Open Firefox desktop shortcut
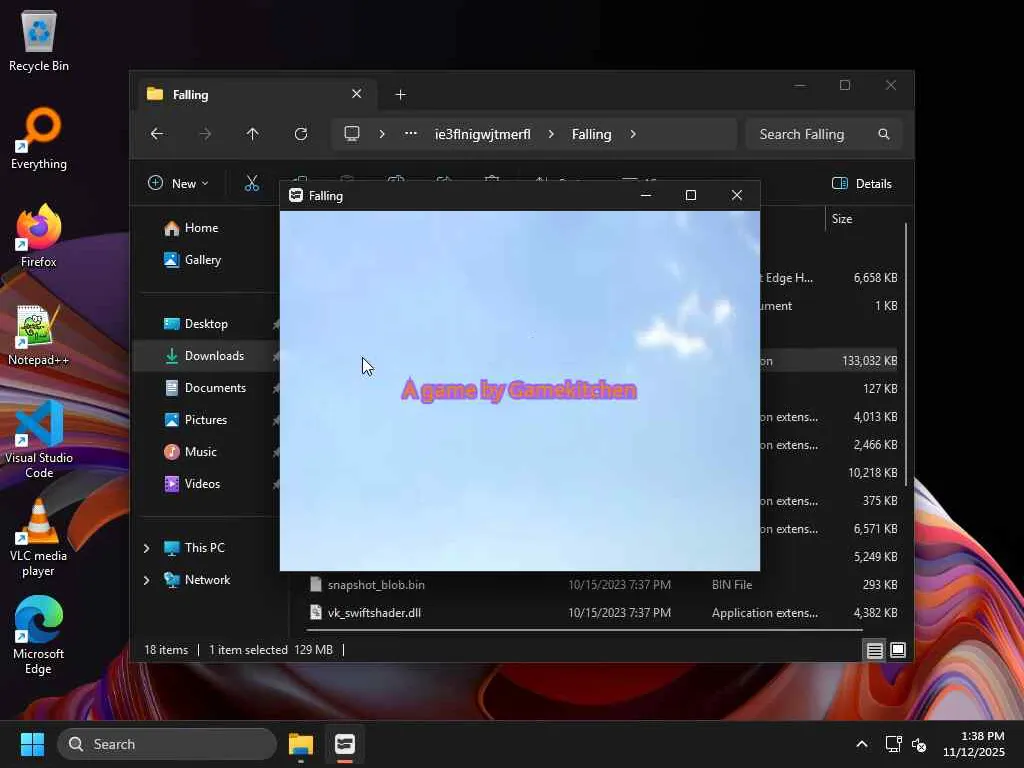 tap(39, 236)
